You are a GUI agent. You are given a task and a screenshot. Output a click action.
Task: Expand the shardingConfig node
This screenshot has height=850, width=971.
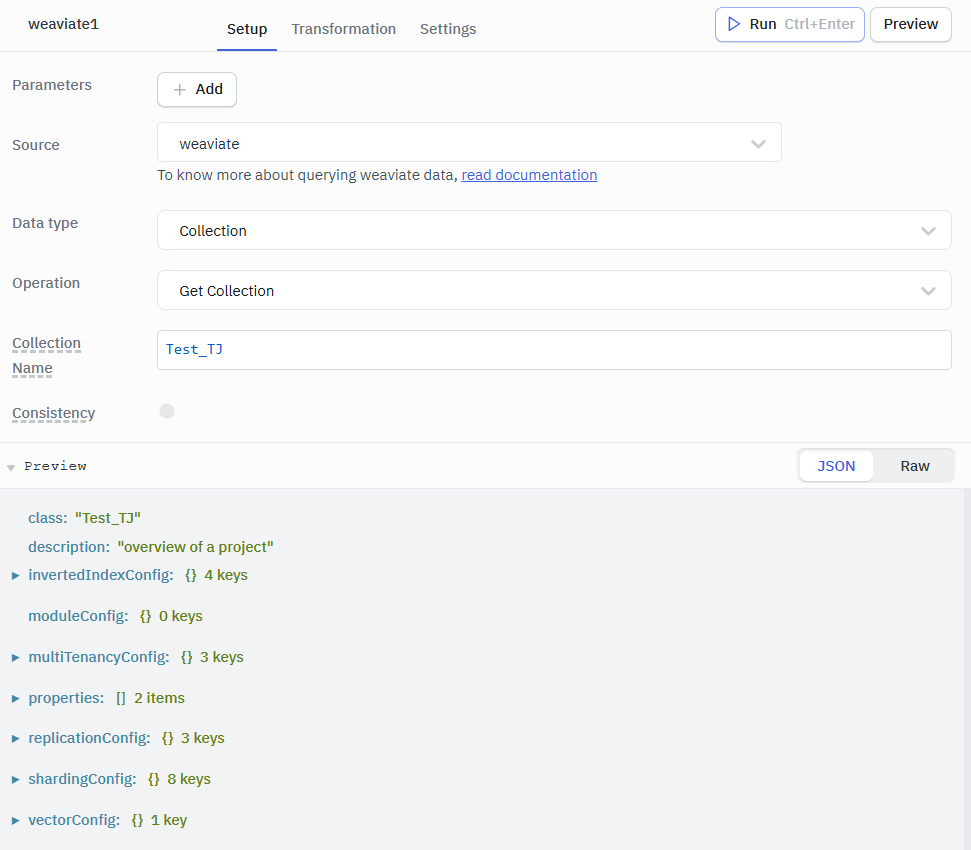point(15,779)
